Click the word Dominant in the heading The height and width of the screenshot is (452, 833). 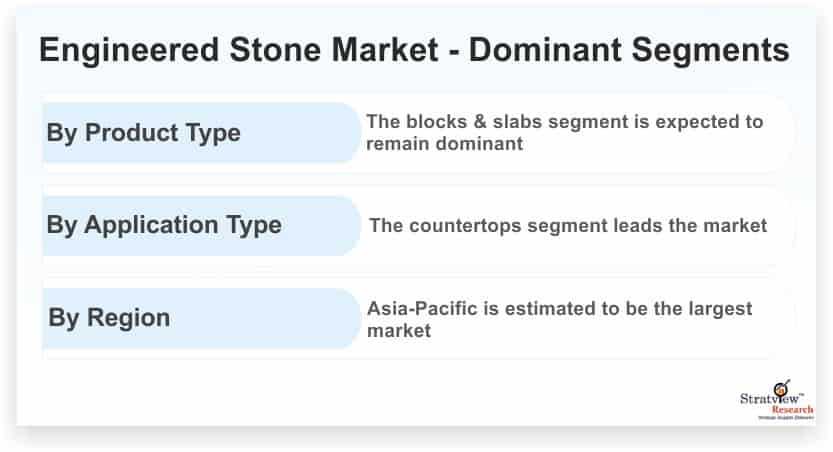click(x=546, y=49)
